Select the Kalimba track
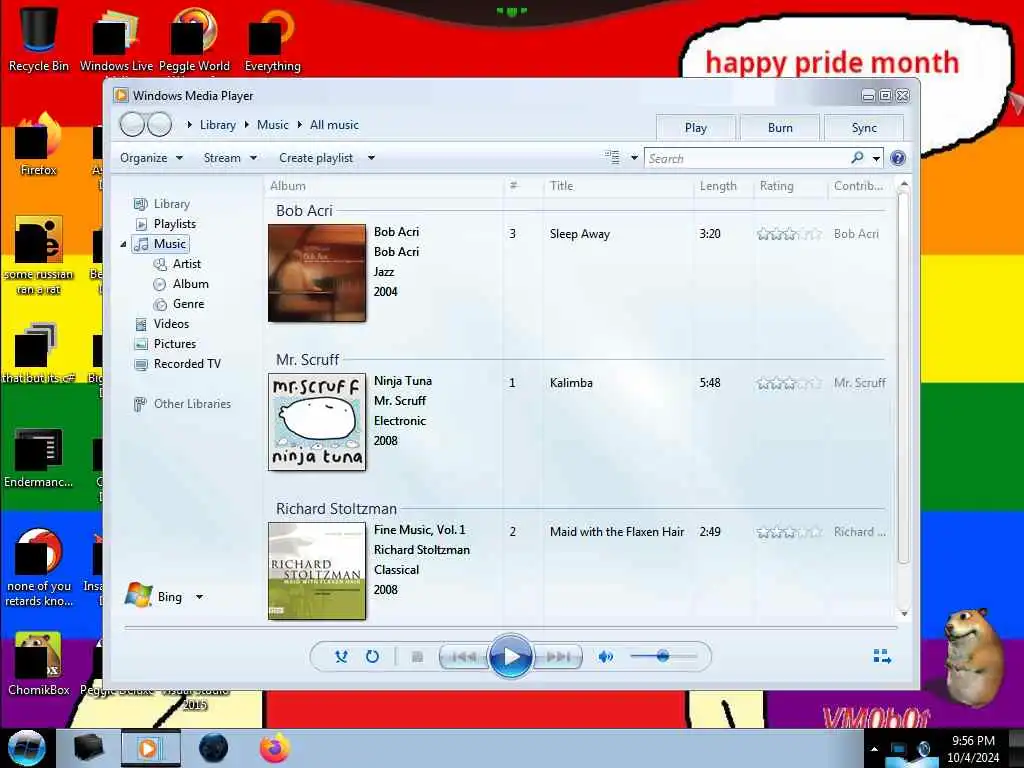 (571, 383)
